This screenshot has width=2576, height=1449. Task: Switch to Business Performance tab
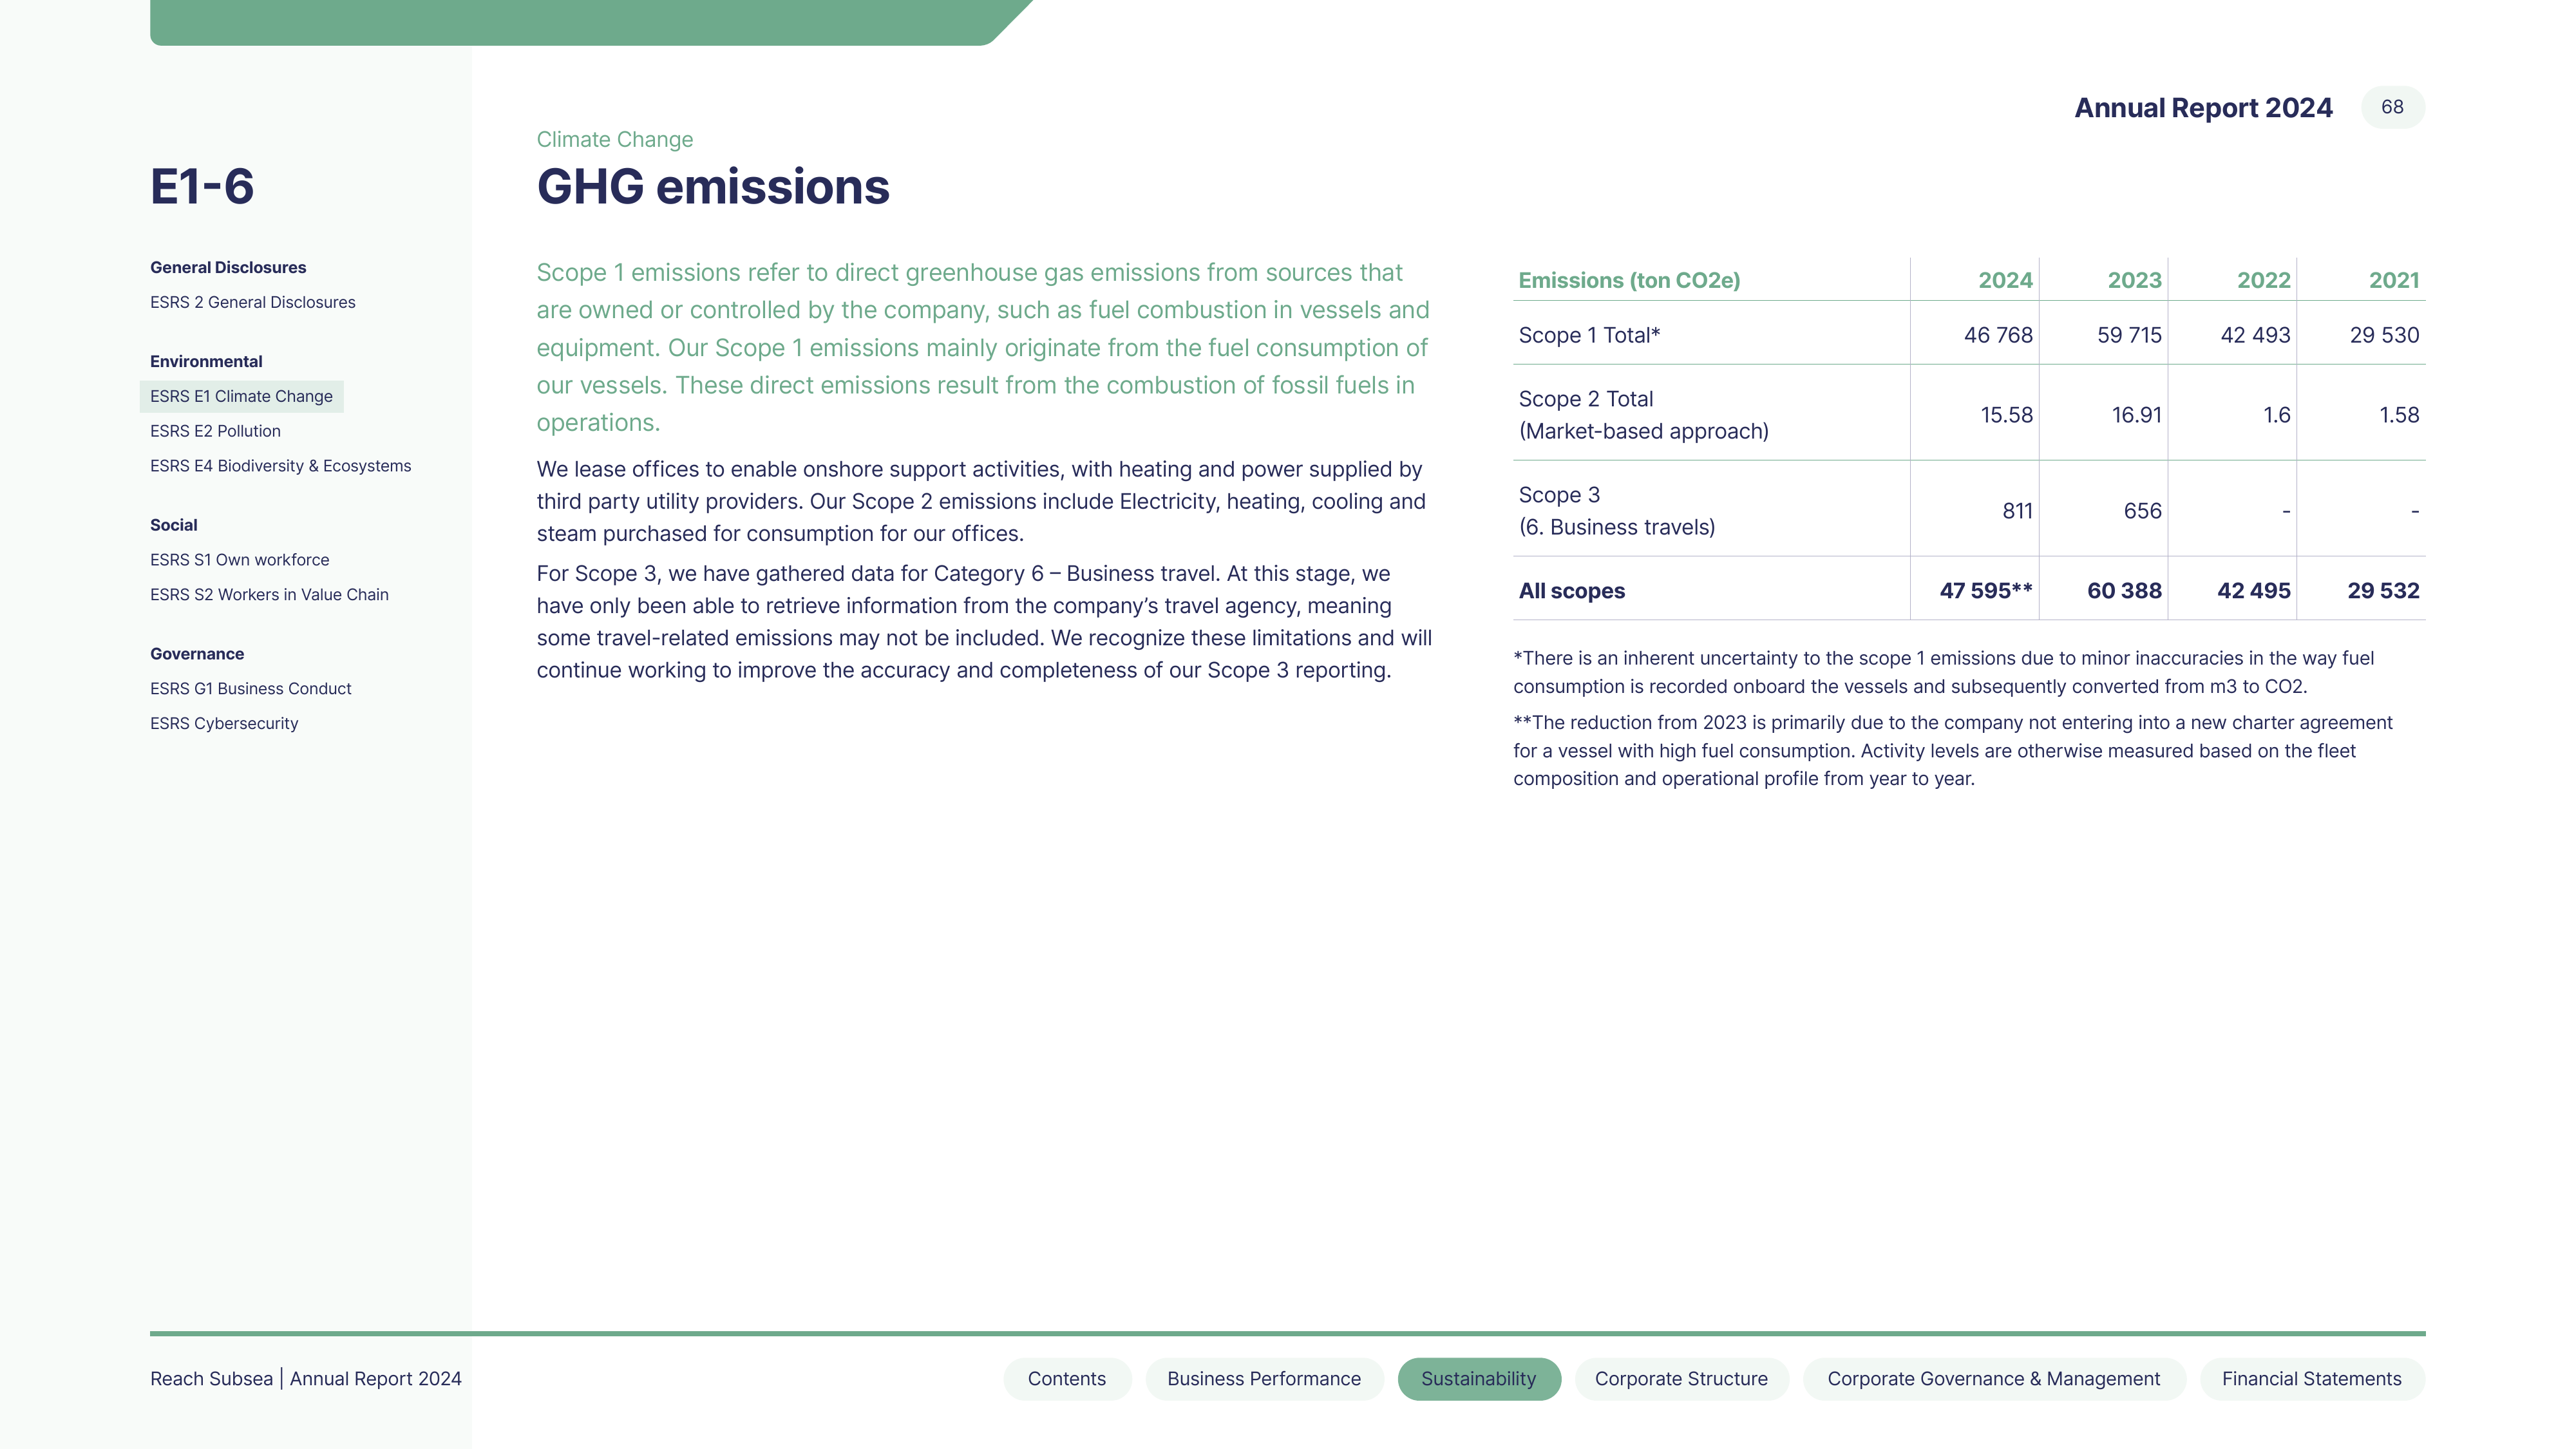click(1264, 1379)
